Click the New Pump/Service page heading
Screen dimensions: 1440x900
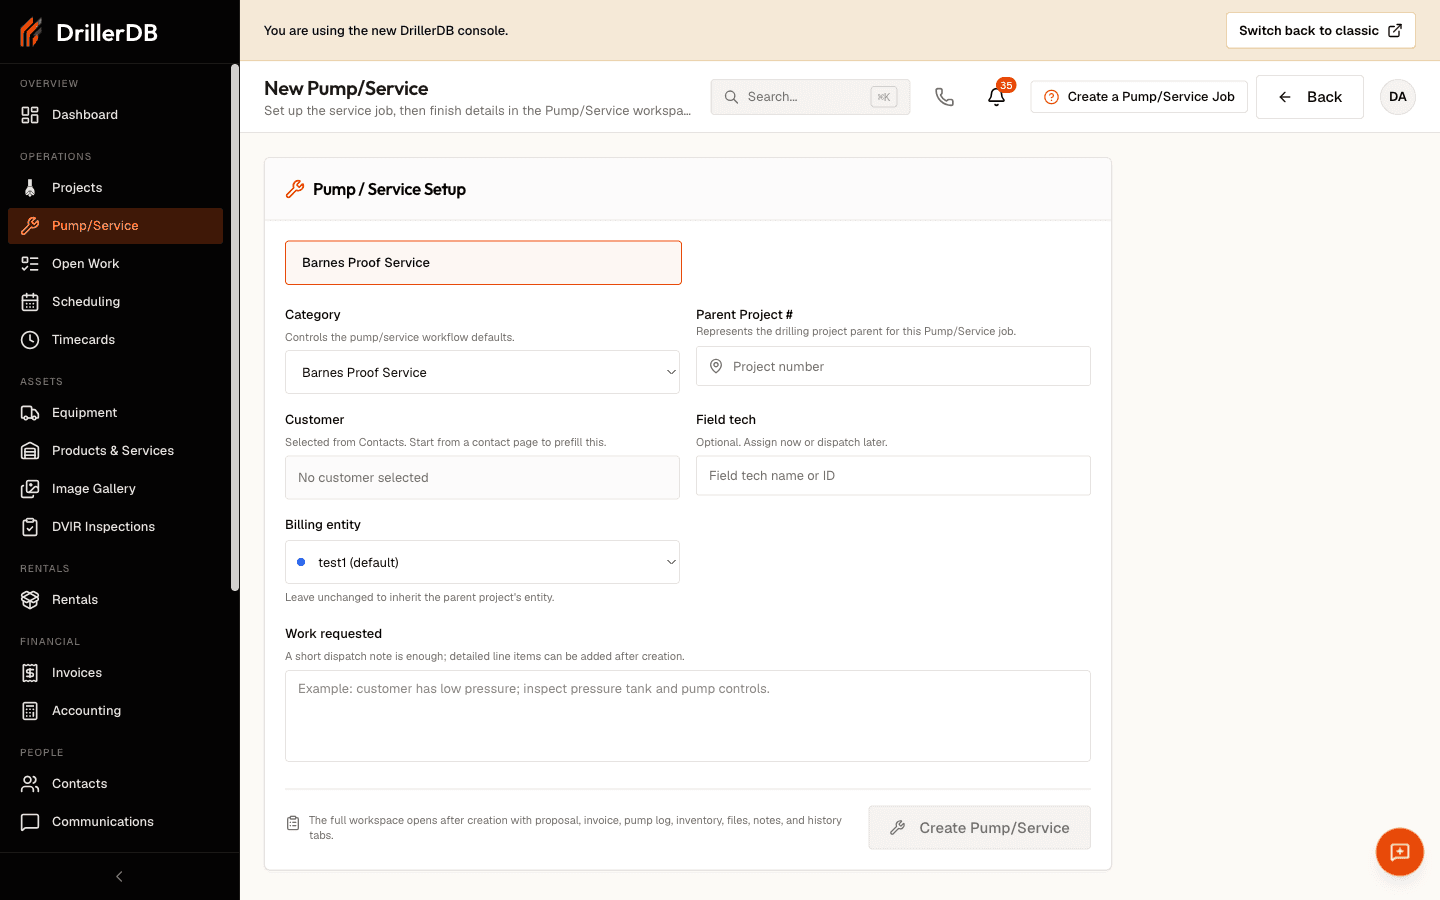coord(346,88)
